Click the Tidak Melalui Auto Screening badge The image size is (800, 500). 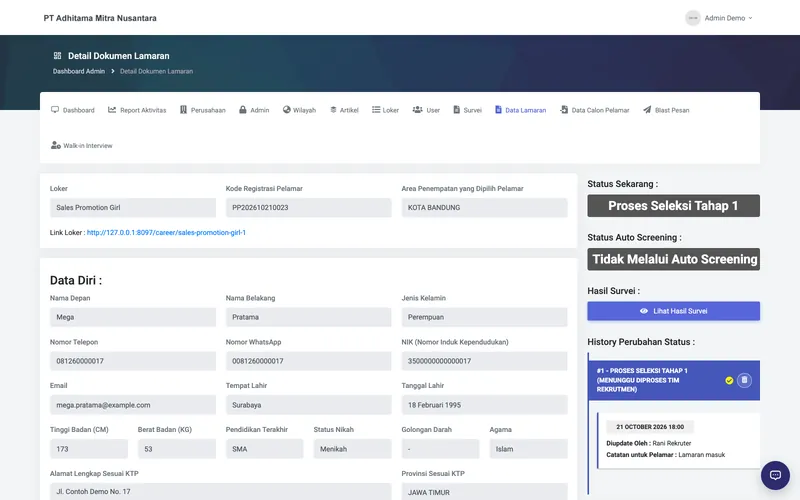coord(673,259)
